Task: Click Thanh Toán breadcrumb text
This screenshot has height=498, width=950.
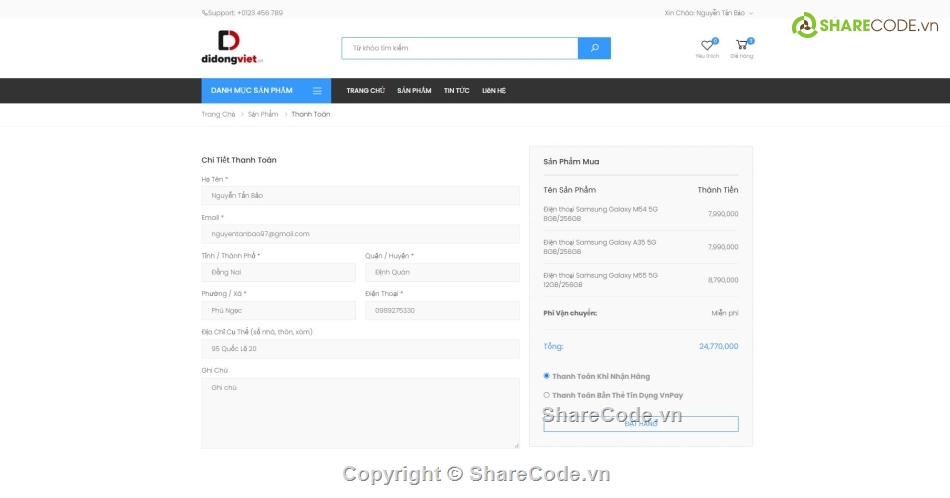Action: [x=311, y=114]
